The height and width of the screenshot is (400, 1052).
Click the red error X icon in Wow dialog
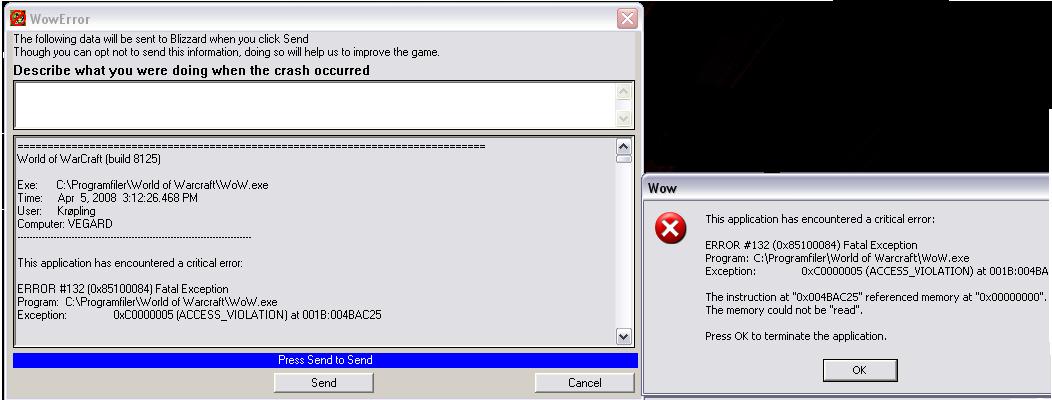(x=670, y=228)
